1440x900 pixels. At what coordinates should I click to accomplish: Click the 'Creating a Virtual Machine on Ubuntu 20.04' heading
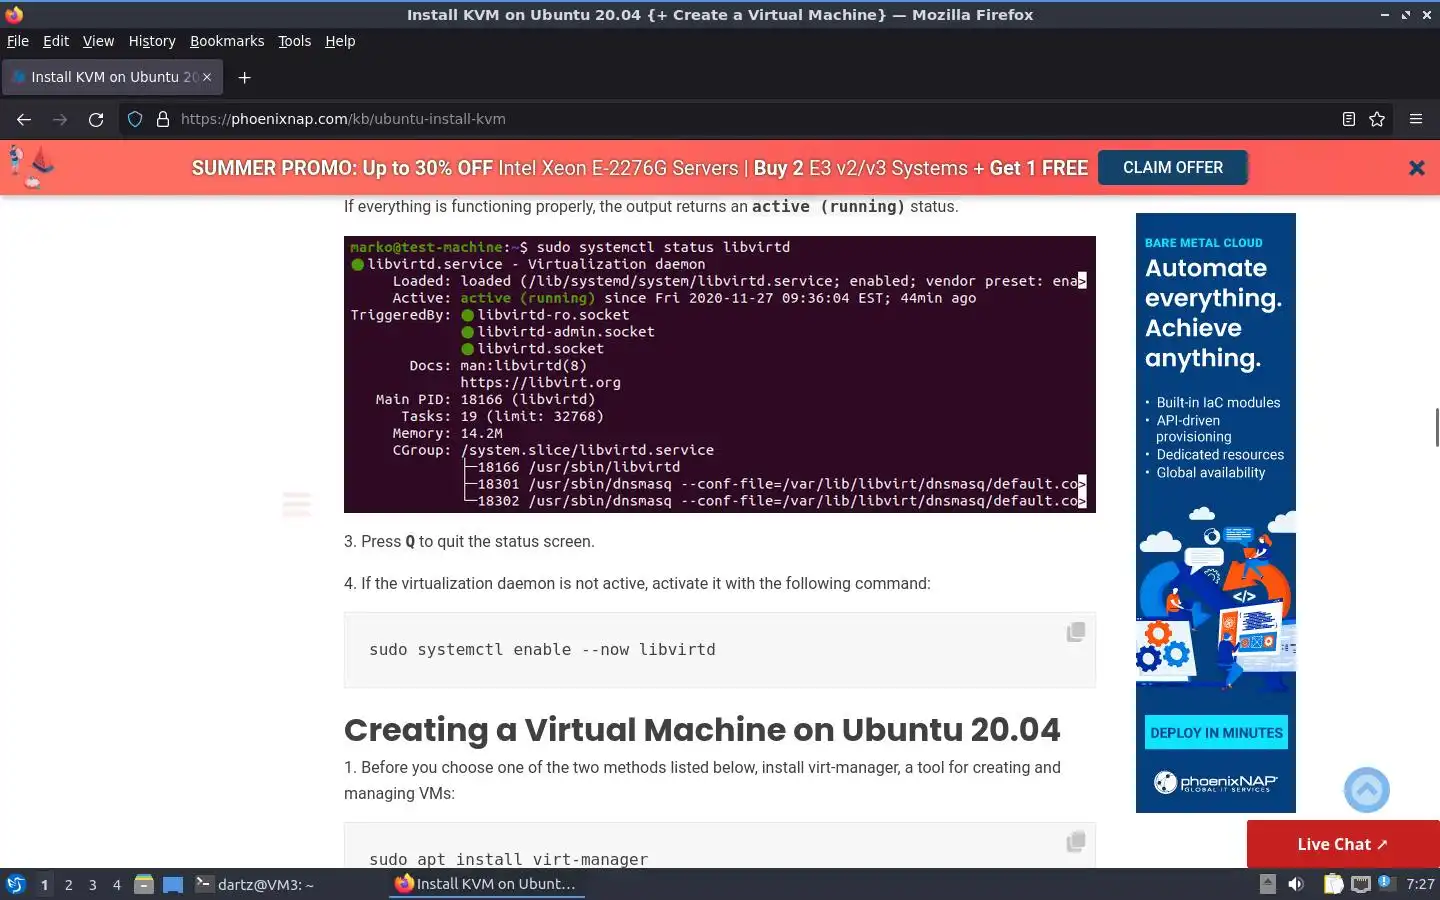pyautogui.click(x=702, y=730)
